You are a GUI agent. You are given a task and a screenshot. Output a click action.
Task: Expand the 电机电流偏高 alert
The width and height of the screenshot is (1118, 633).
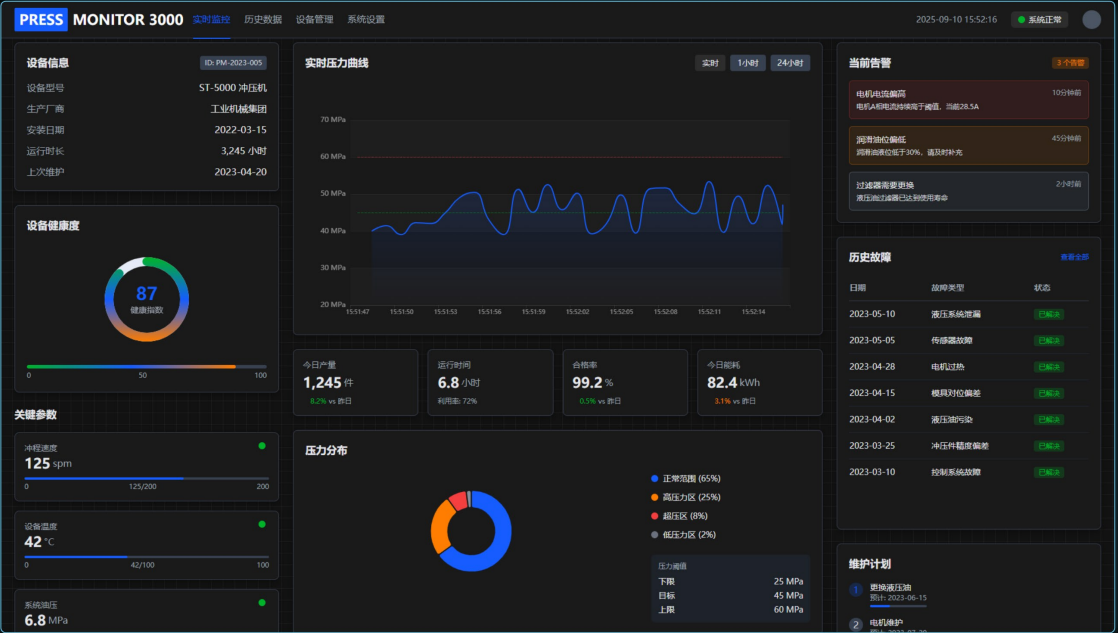click(x=967, y=99)
